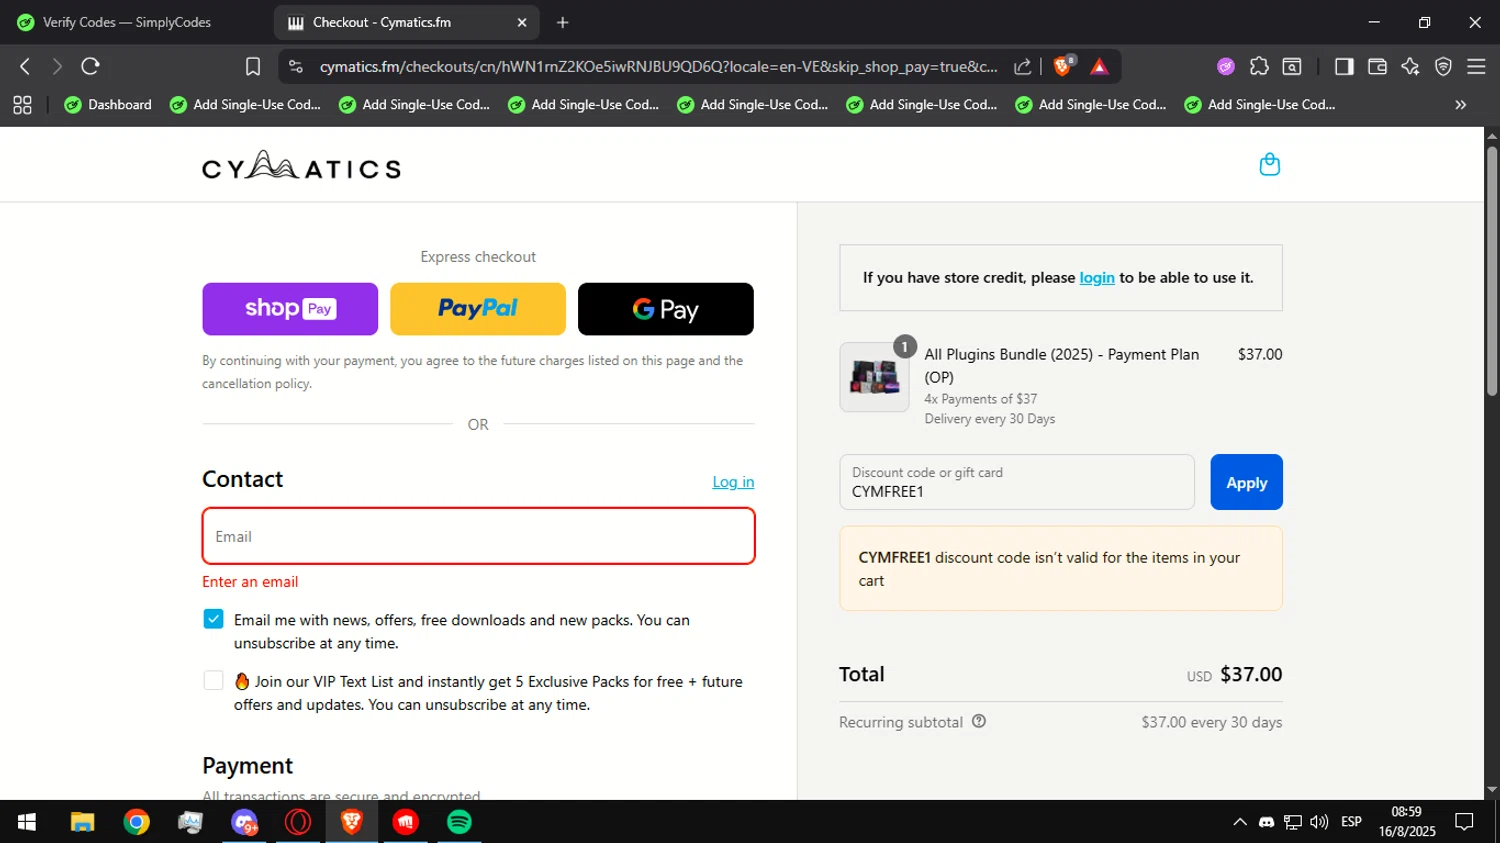Open the clock showing 08:59

point(1406,822)
